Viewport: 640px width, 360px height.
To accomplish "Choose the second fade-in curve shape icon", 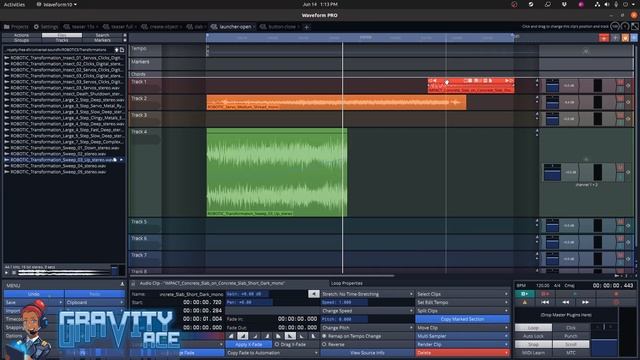I will (242, 336).
